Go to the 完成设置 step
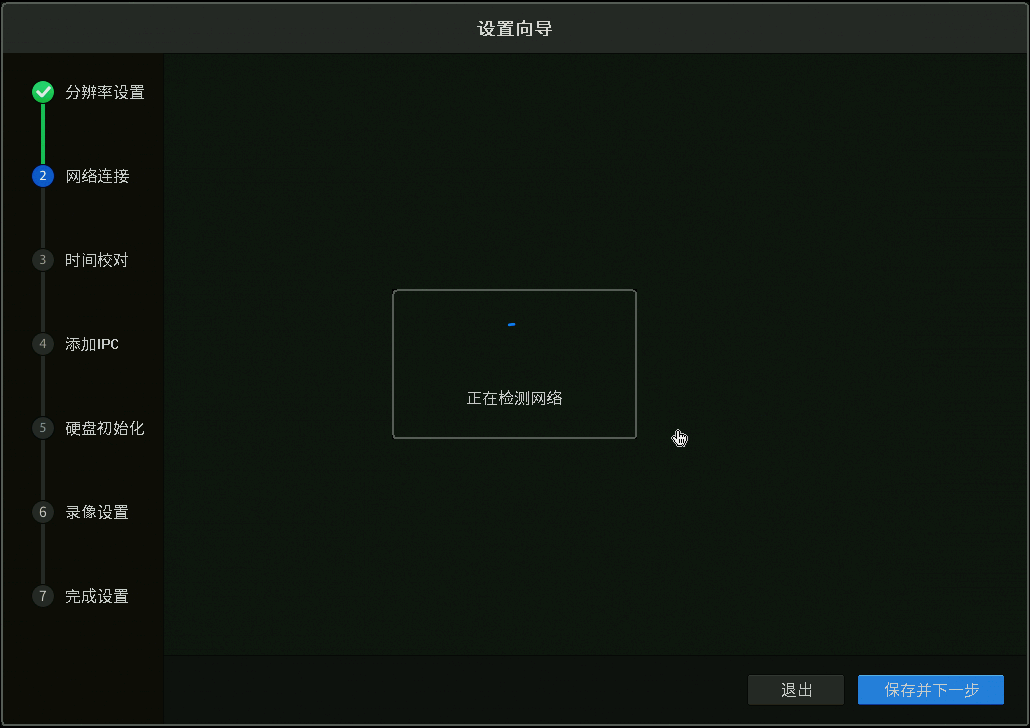This screenshot has height=728, width=1030. (97, 596)
